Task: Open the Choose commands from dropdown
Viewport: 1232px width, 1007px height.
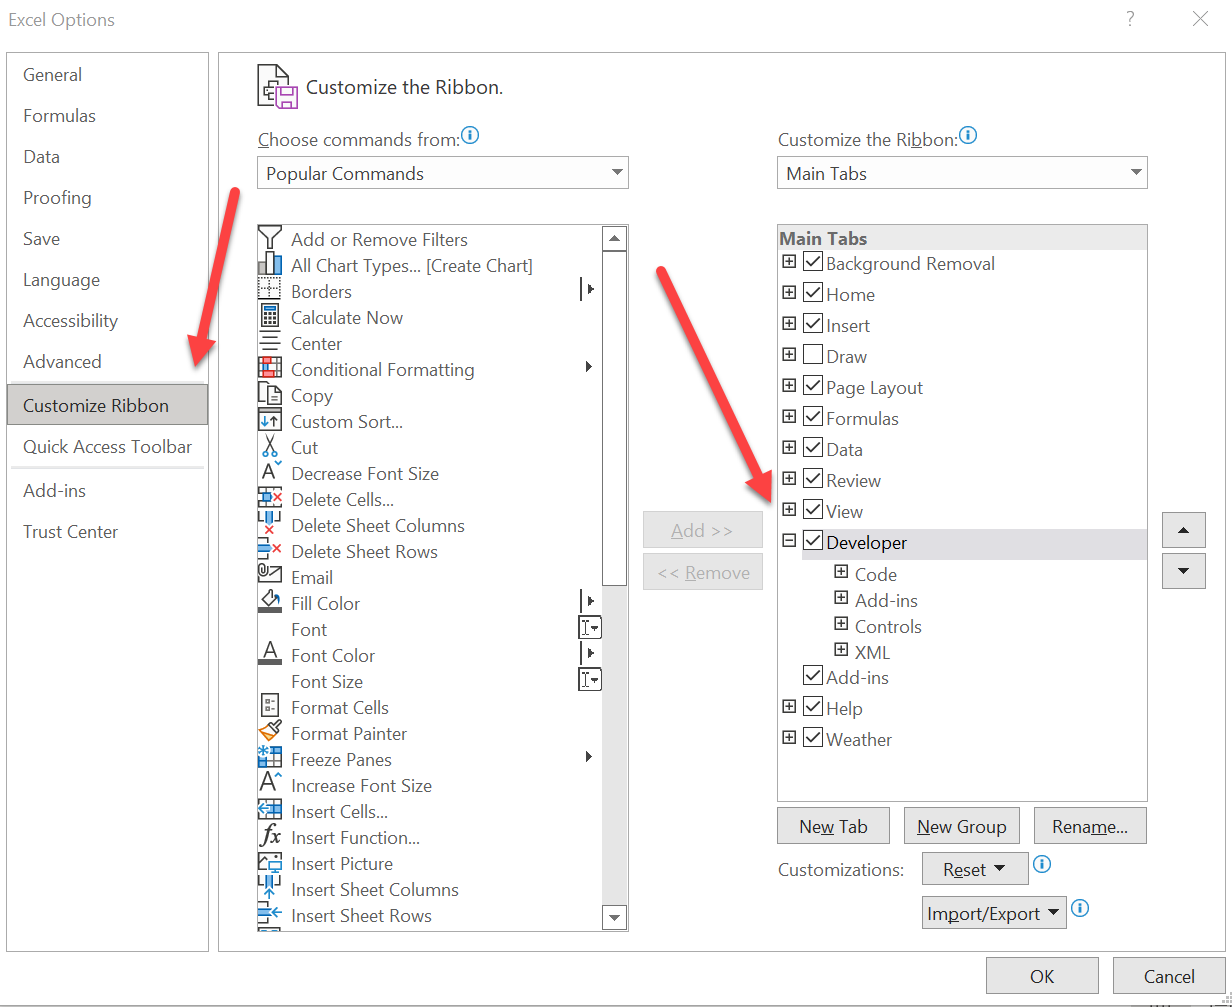Action: tap(616, 172)
